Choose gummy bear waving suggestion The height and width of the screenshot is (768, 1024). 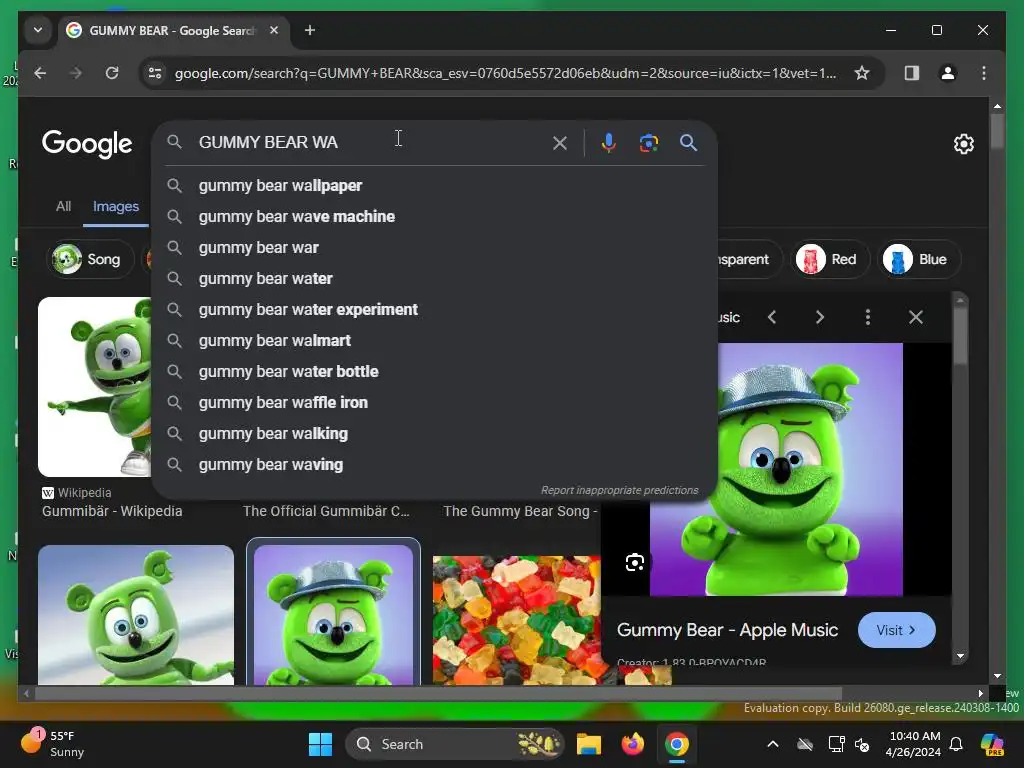tap(434, 464)
